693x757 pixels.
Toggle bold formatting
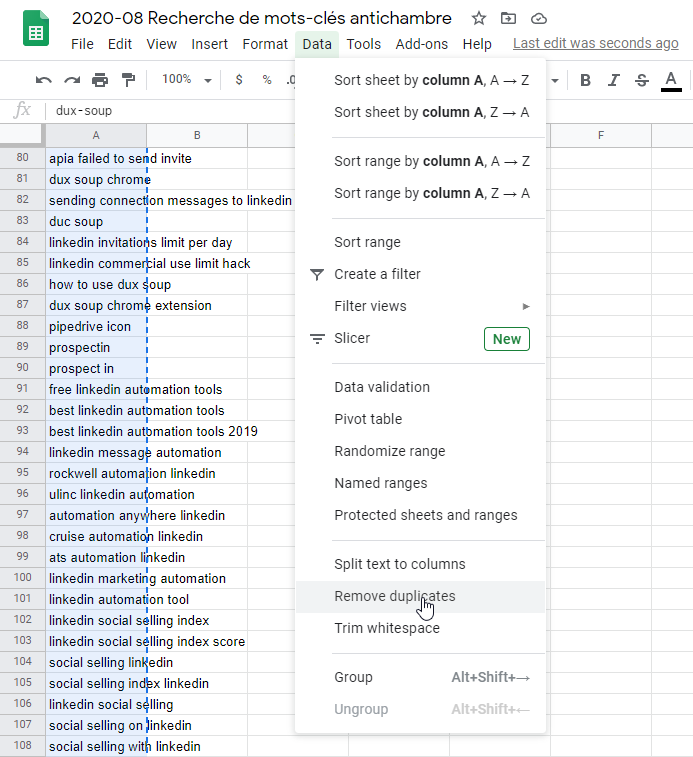(x=585, y=80)
